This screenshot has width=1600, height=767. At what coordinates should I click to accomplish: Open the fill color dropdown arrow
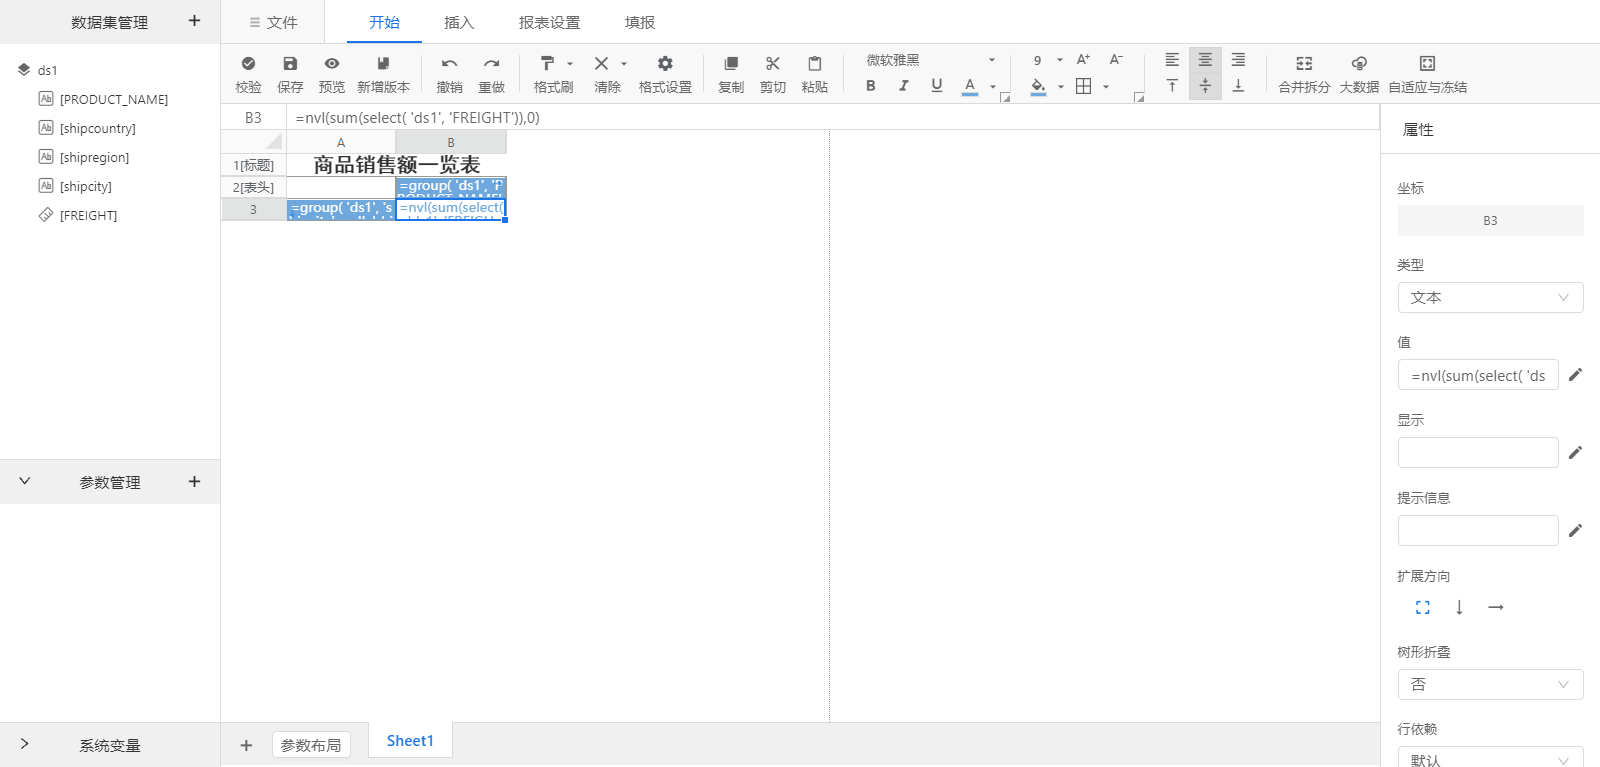[x=1061, y=87]
